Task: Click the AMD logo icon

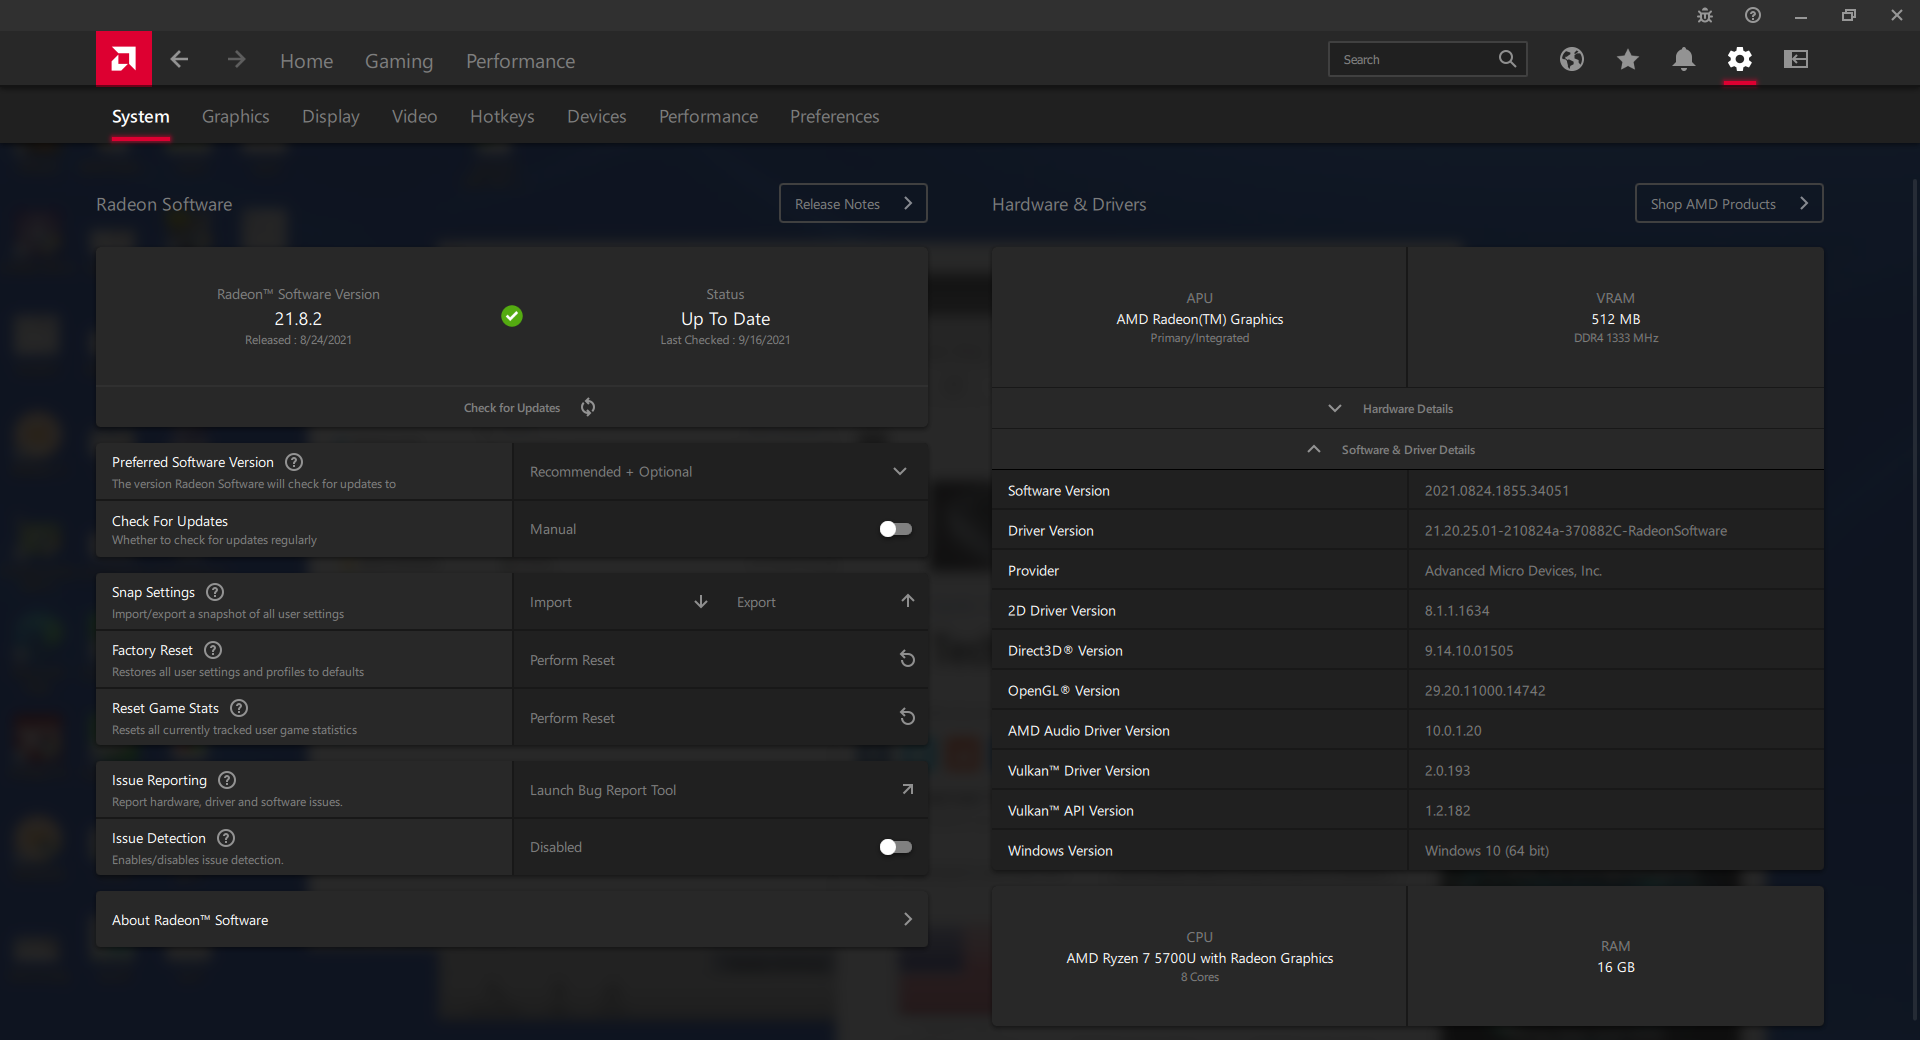Action: tap(124, 59)
